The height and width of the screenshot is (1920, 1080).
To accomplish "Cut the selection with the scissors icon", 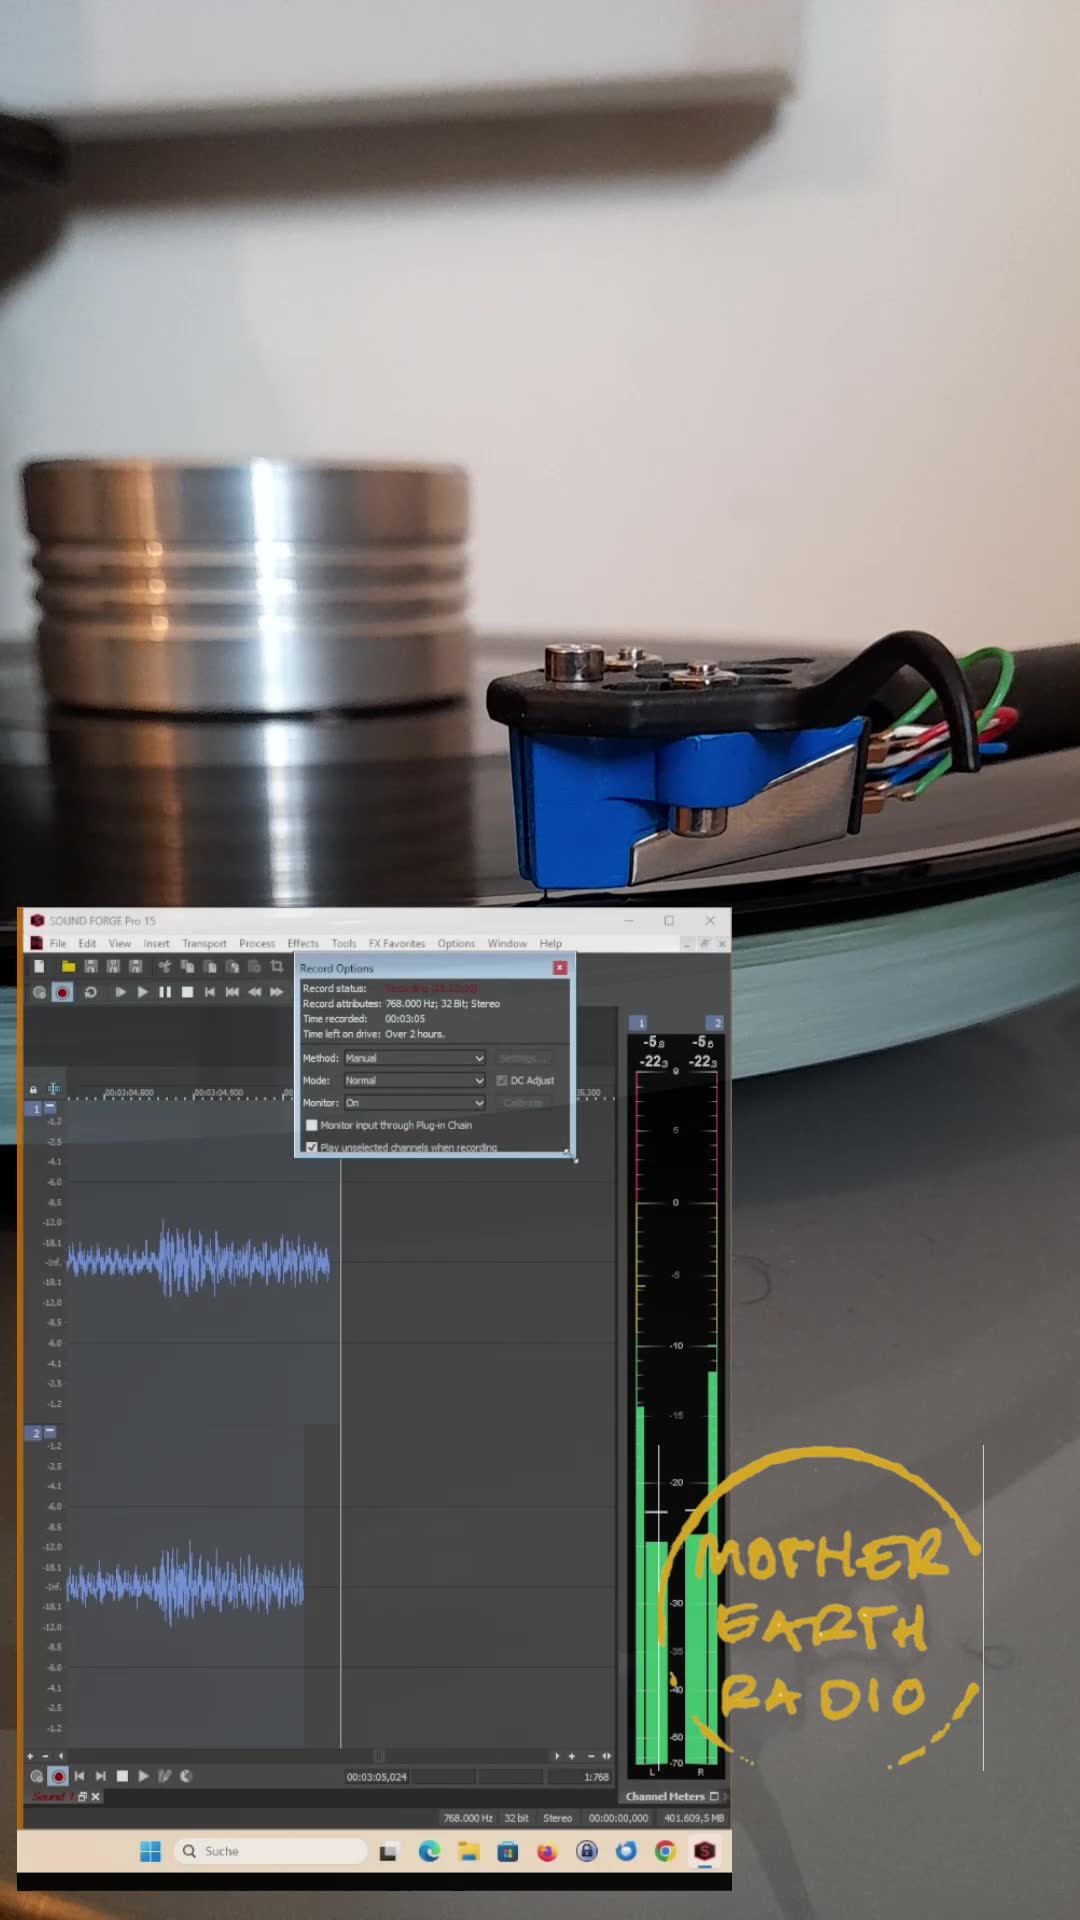I will click(164, 966).
